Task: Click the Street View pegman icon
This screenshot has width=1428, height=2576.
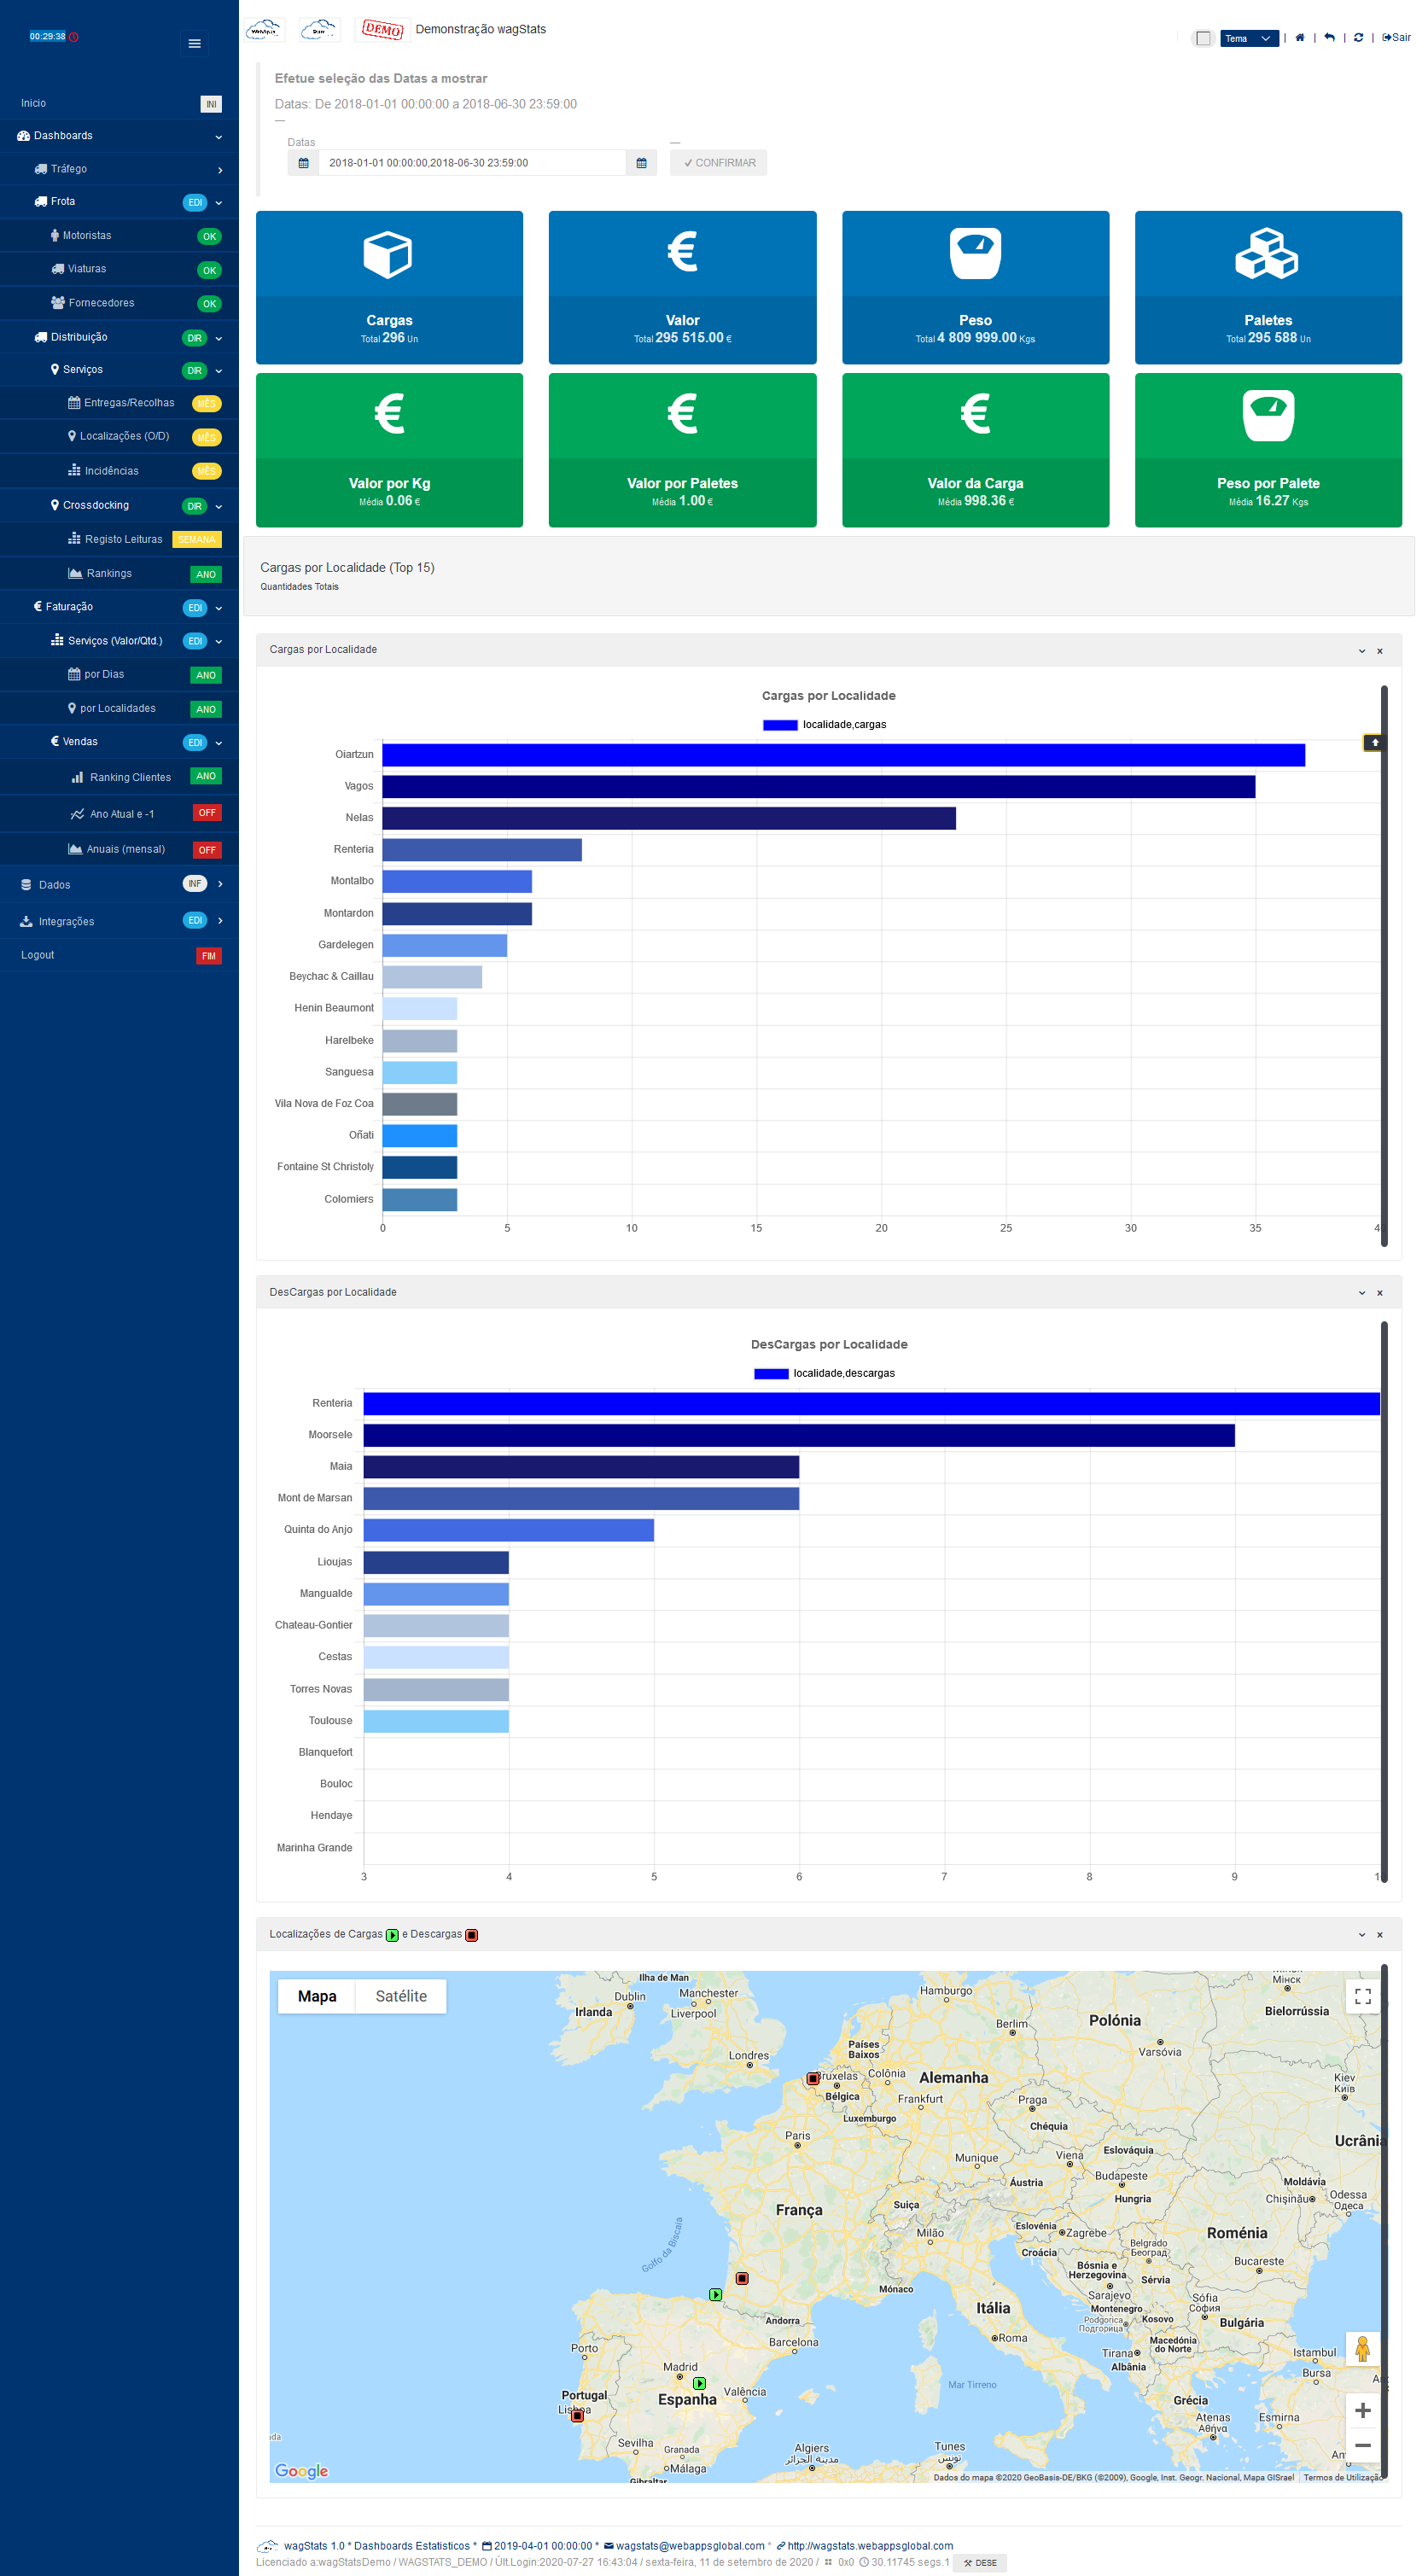Action: coord(1362,2349)
